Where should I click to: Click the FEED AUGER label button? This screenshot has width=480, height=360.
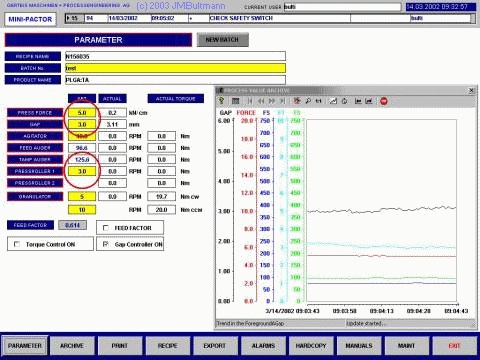click(x=35, y=148)
